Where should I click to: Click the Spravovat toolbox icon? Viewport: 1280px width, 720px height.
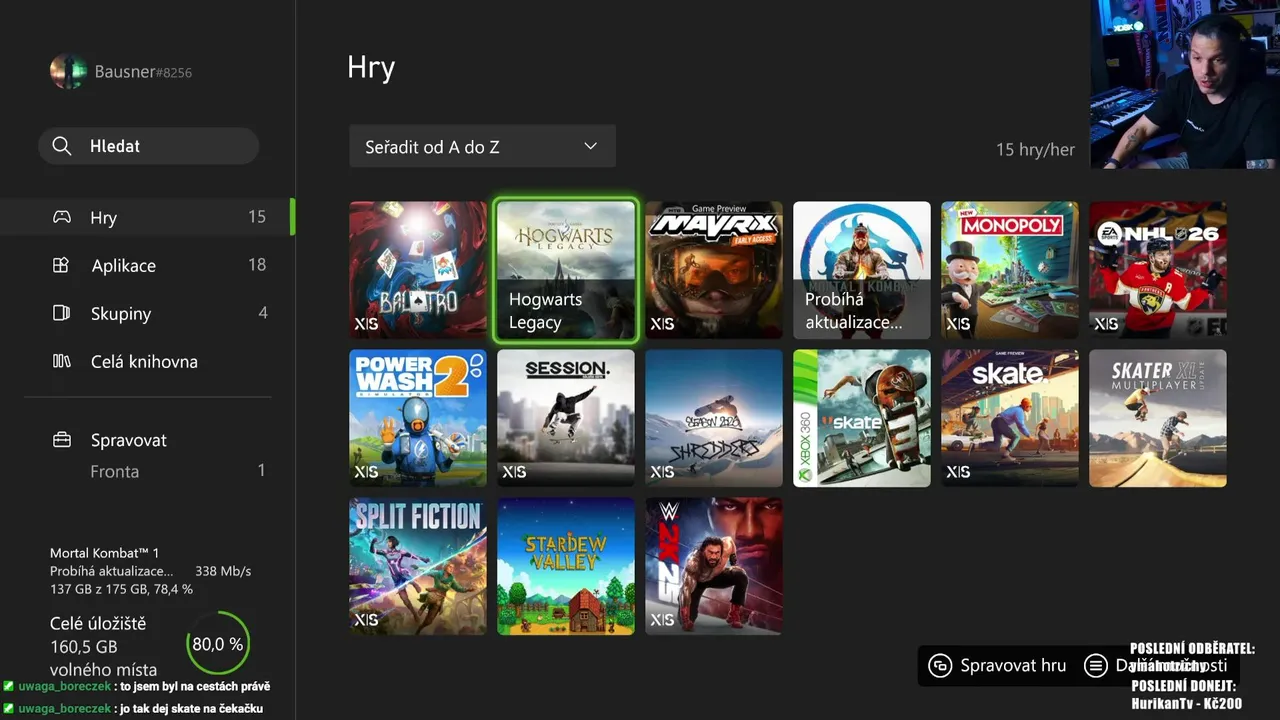pos(62,440)
